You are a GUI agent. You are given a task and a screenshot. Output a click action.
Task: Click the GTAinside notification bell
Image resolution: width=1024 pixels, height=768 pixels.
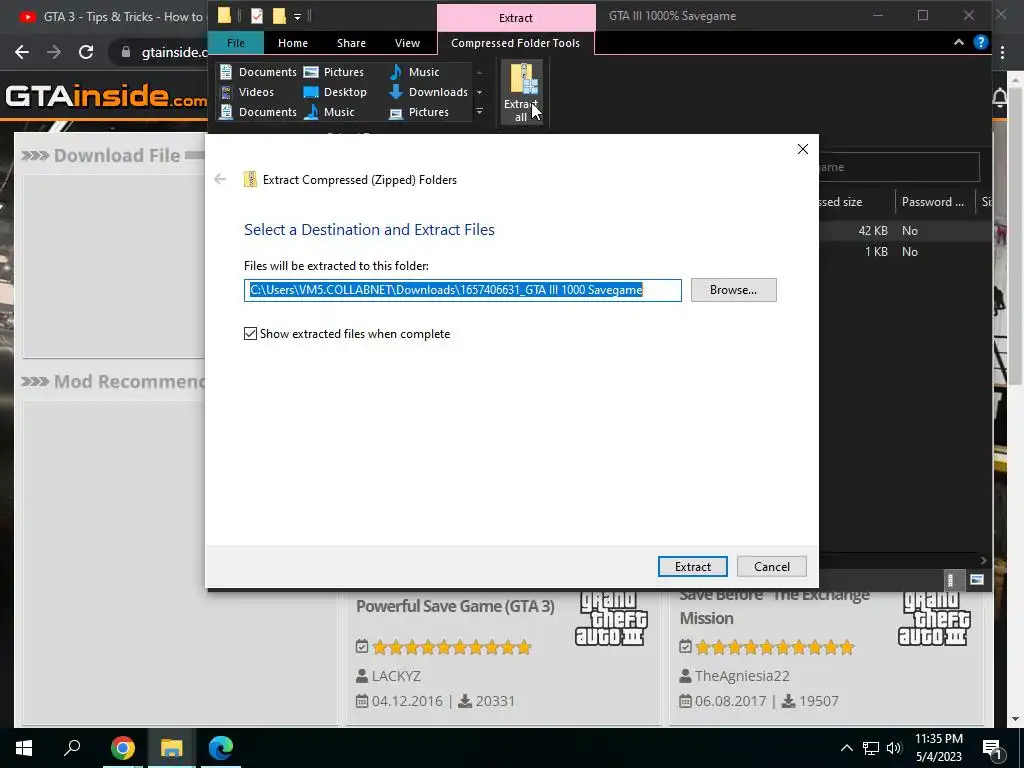[1000, 98]
